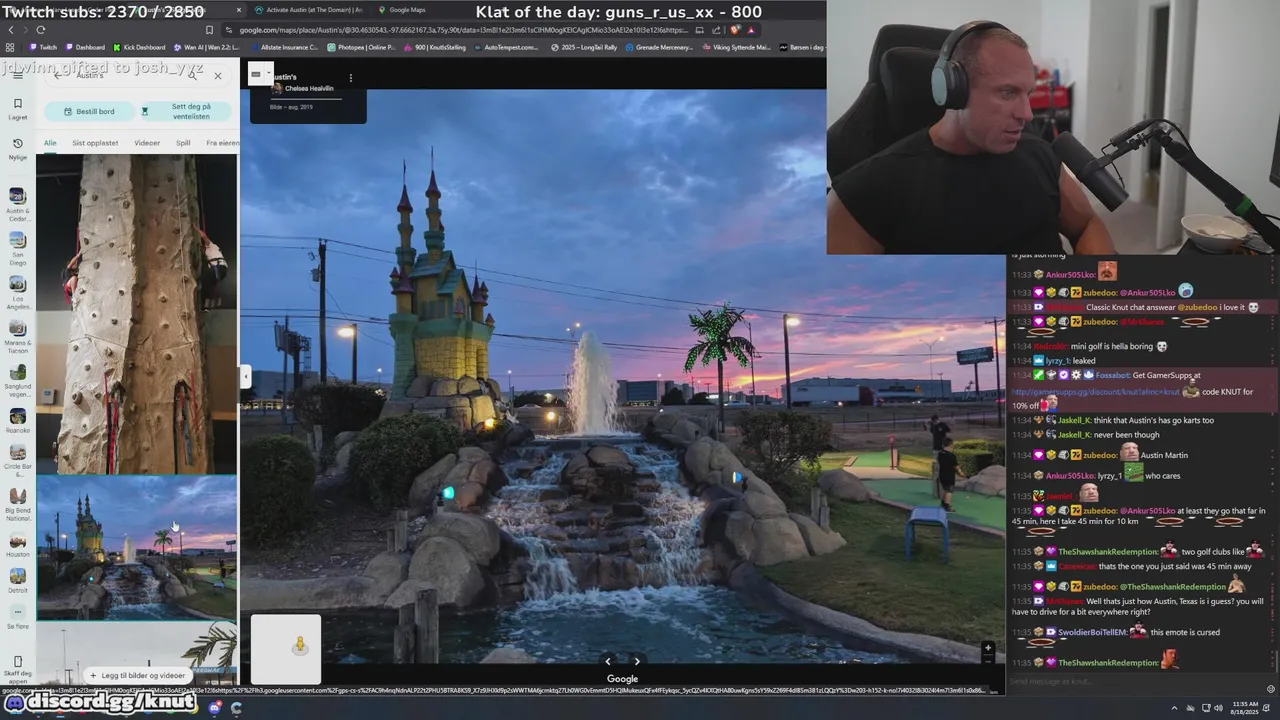Click the search magnifier in Maps search box
The image size is (1280, 720).
tap(192, 75)
